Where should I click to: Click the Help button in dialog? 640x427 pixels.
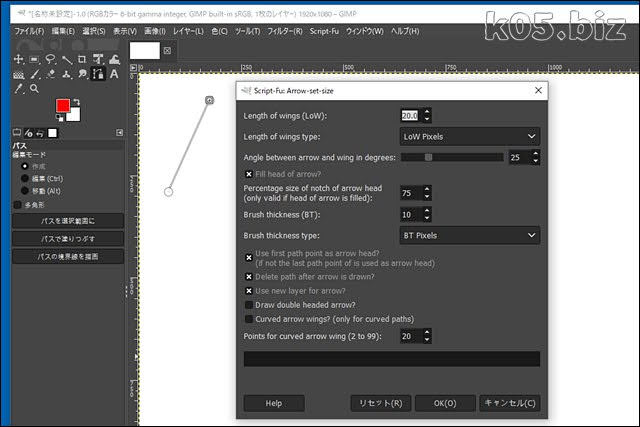[x=274, y=403]
